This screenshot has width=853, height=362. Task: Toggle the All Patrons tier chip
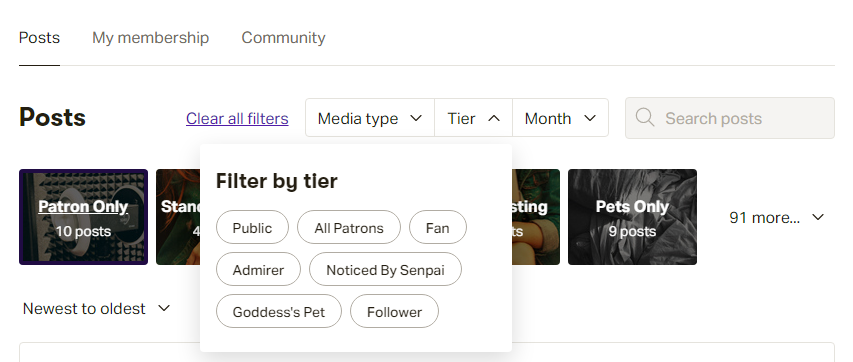pos(349,228)
